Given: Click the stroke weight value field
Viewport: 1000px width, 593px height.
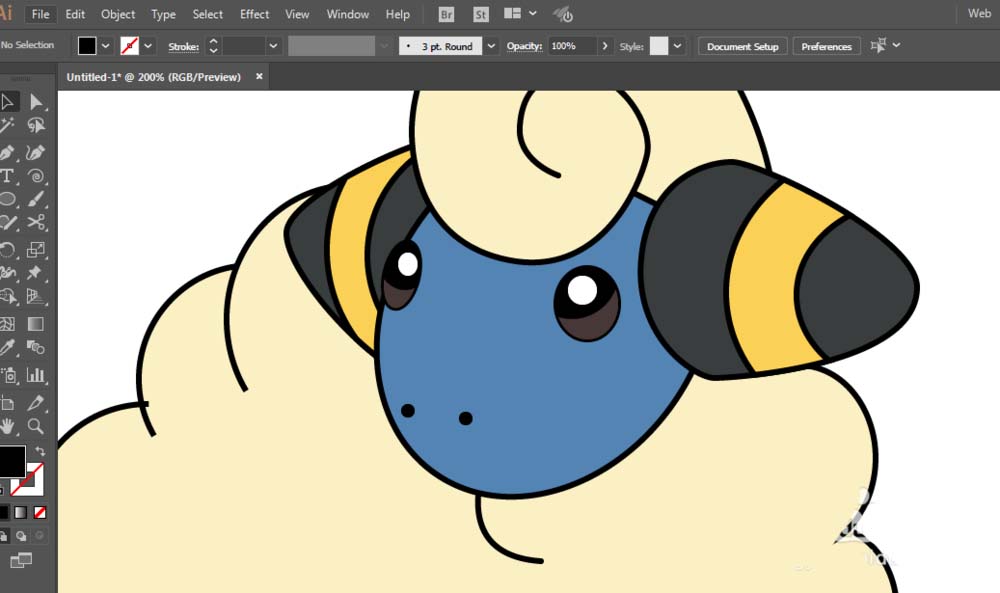Looking at the screenshot, I should click(x=244, y=46).
